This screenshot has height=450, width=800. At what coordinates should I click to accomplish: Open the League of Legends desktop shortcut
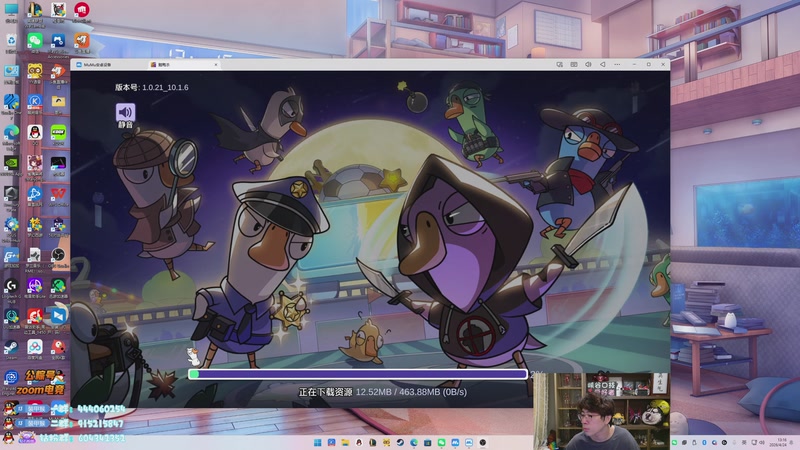click(35, 12)
